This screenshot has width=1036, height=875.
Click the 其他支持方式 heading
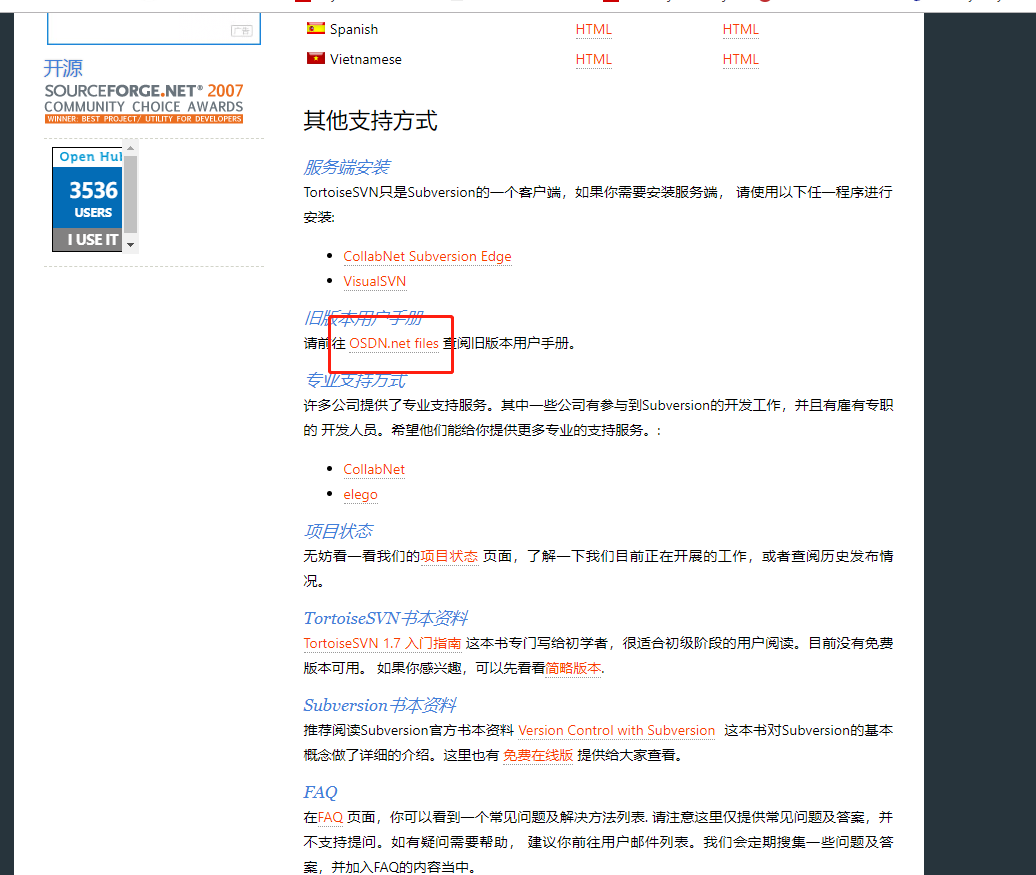[x=371, y=121]
